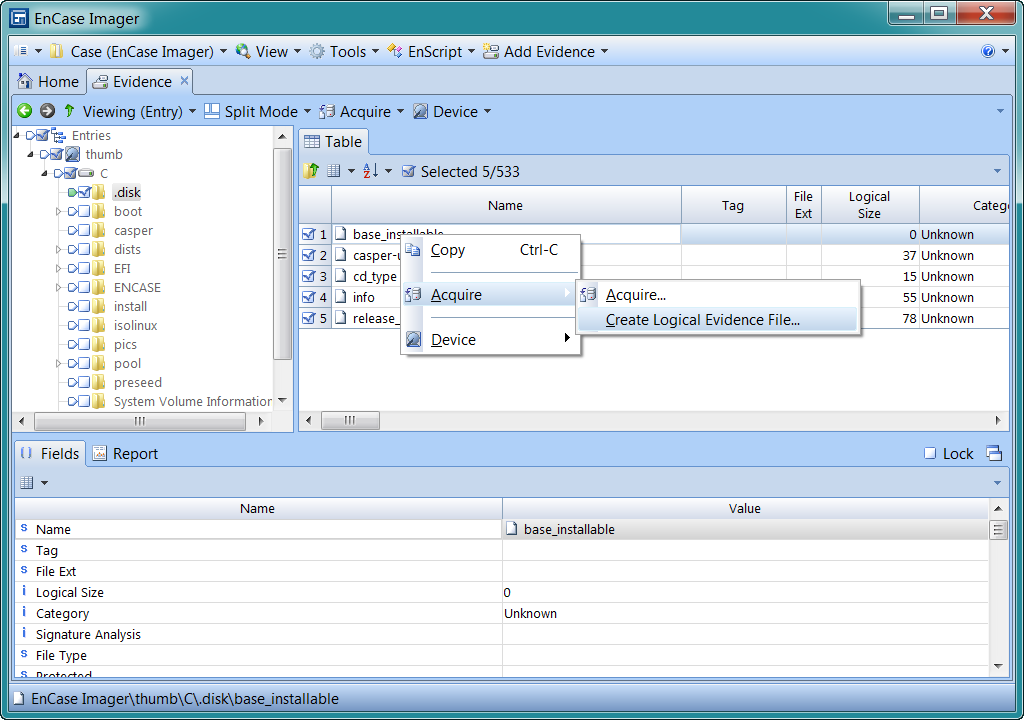Click the Acquire toolbar icon
This screenshot has width=1024, height=720.
pos(327,112)
